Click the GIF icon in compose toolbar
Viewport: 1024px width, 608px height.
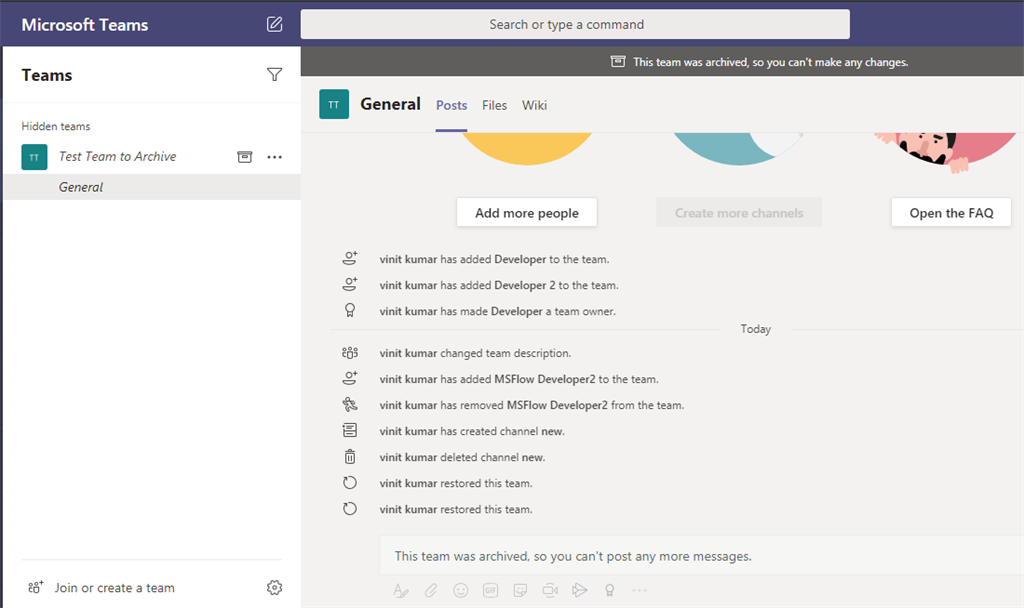point(490,590)
